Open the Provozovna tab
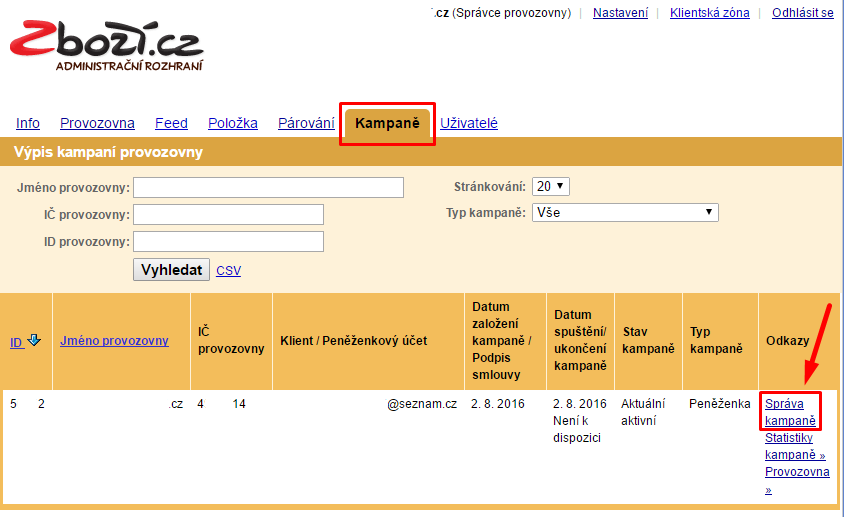The image size is (844, 517). click(x=97, y=123)
